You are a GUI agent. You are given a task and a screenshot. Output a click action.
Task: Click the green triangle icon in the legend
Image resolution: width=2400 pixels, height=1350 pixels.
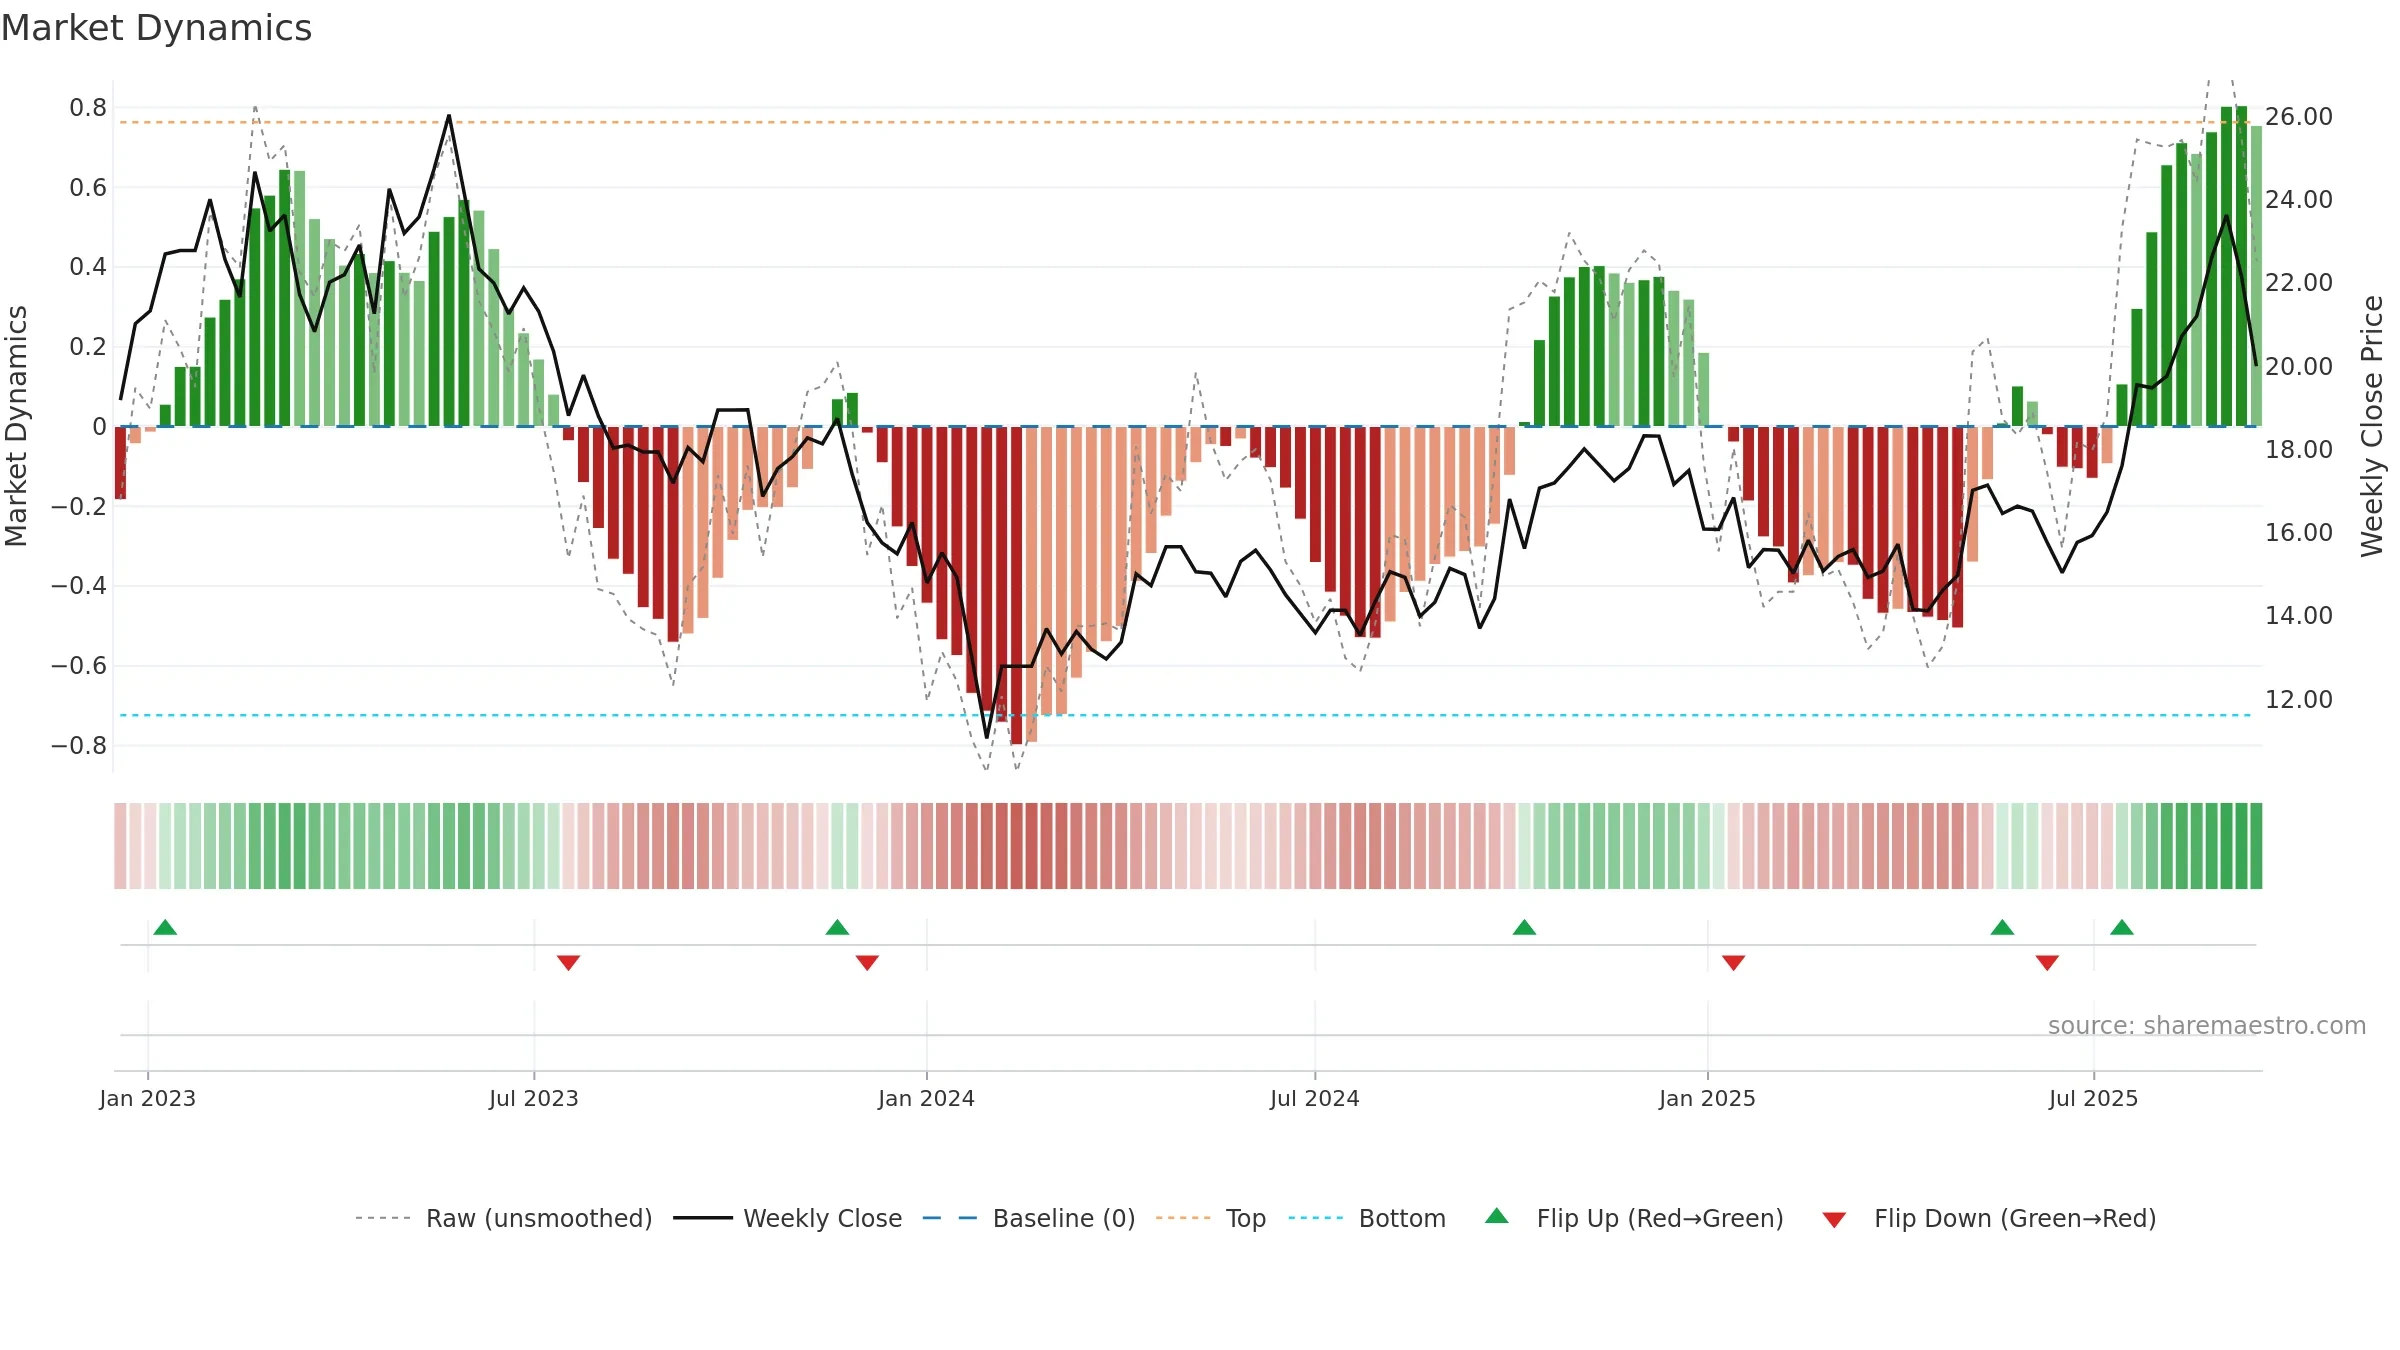(x=1497, y=1216)
